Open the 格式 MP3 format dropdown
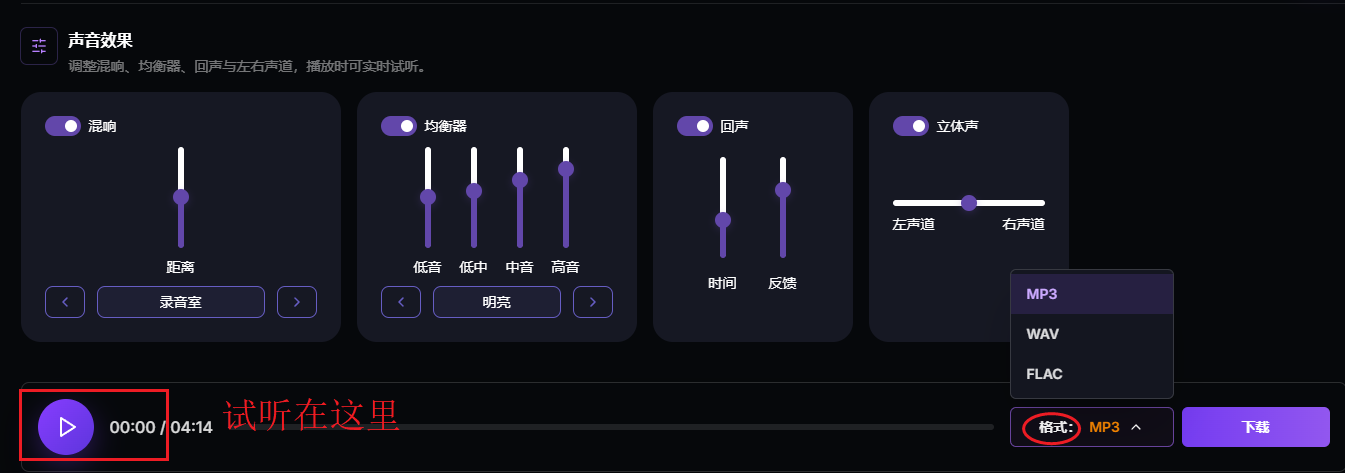This screenshot has height=473, width=1345. click(1092, 427)
